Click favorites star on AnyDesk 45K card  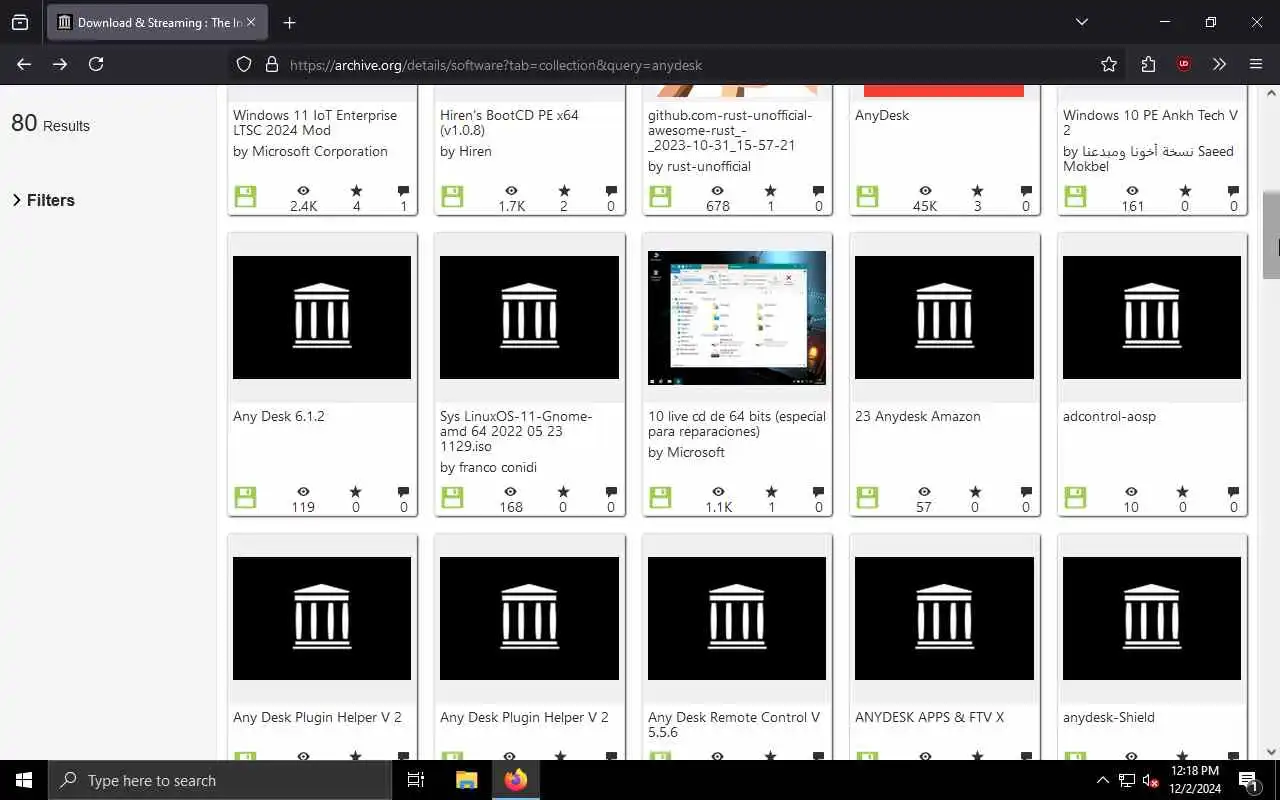point(977,191)
